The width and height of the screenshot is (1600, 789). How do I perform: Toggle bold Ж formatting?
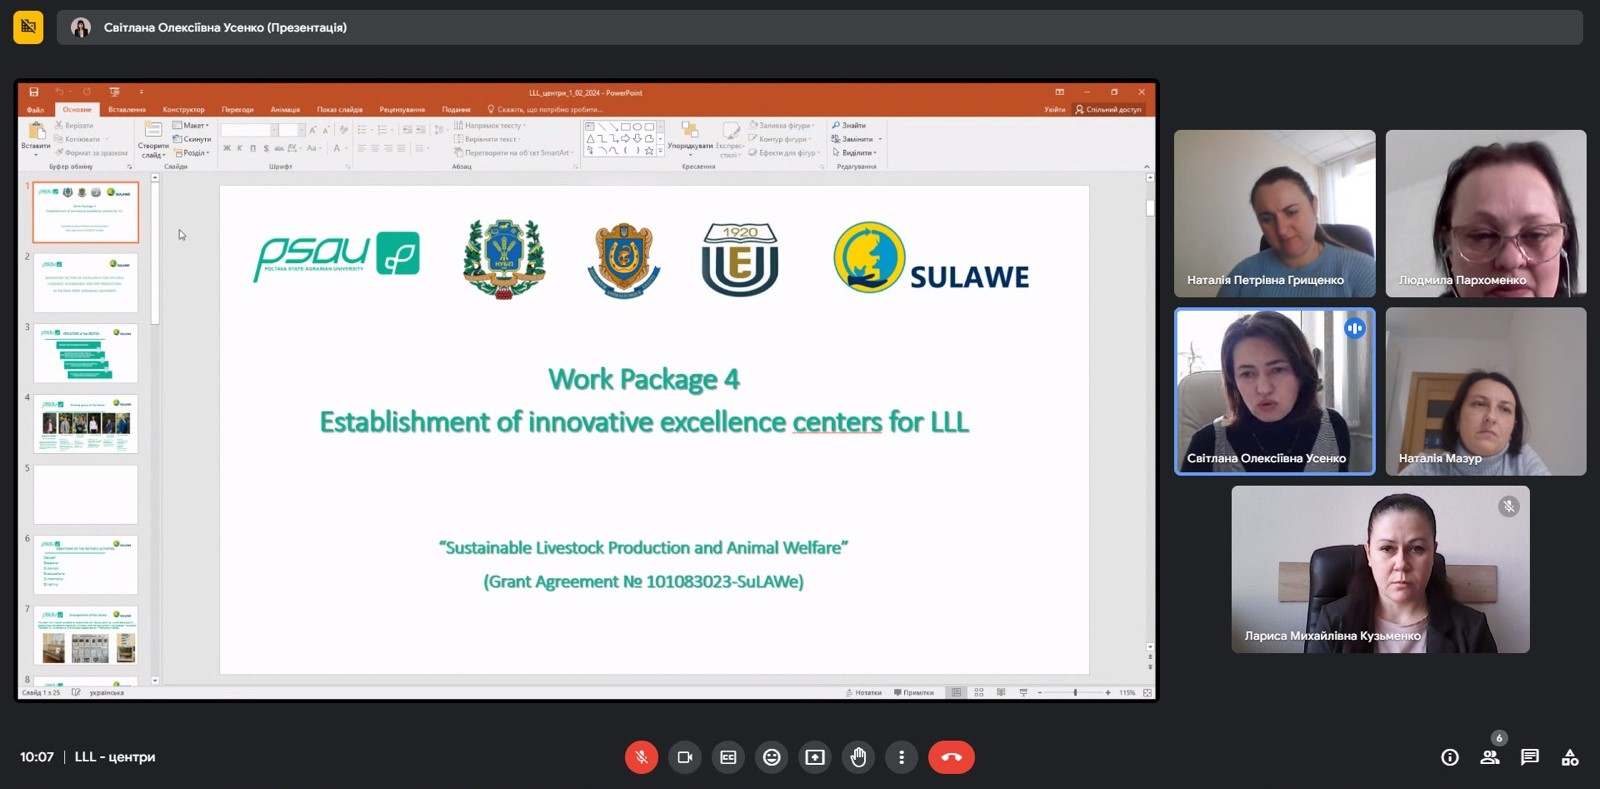click(x=227, y=148)
